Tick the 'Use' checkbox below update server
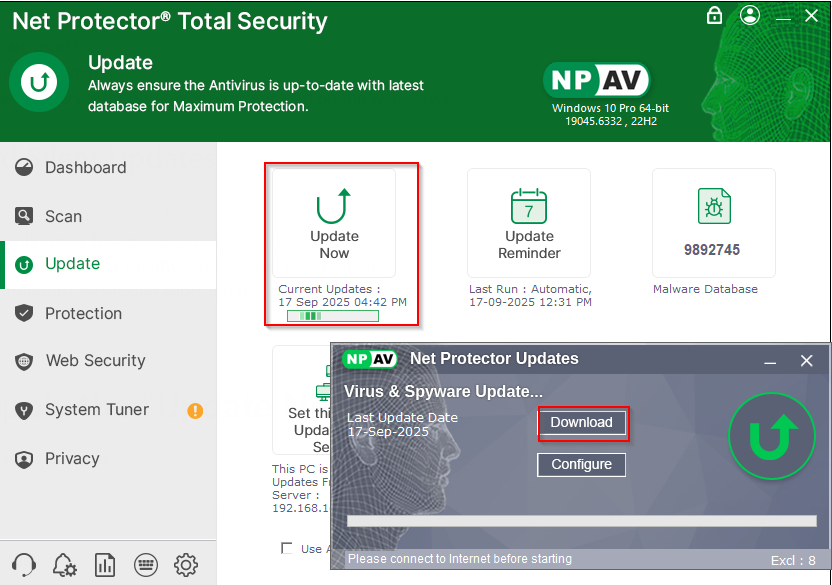Screen dimensions: 832x585 point(287,548)
